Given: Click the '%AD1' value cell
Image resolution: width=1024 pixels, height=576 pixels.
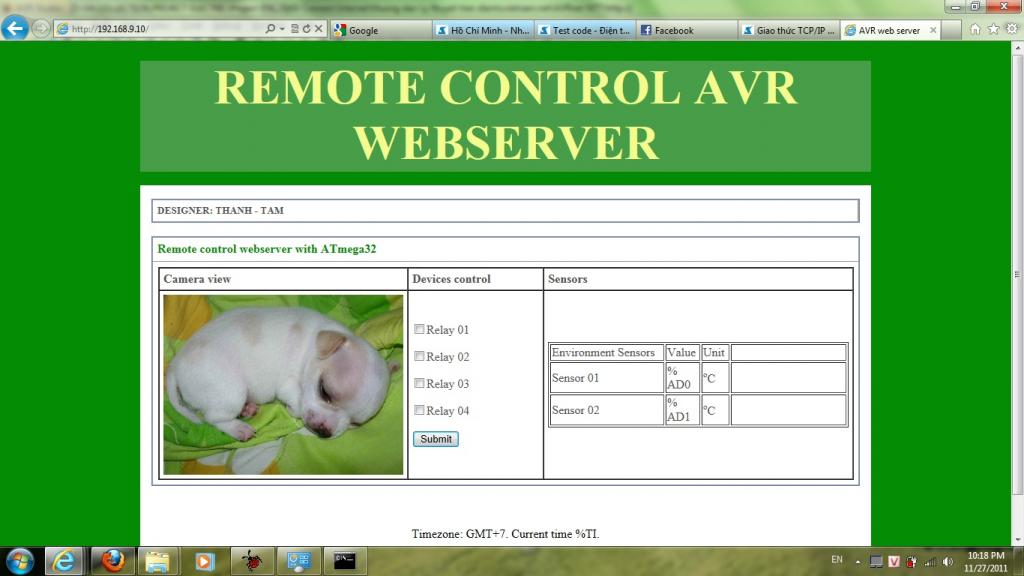Looking at the screenshot, I should [682, 410].
